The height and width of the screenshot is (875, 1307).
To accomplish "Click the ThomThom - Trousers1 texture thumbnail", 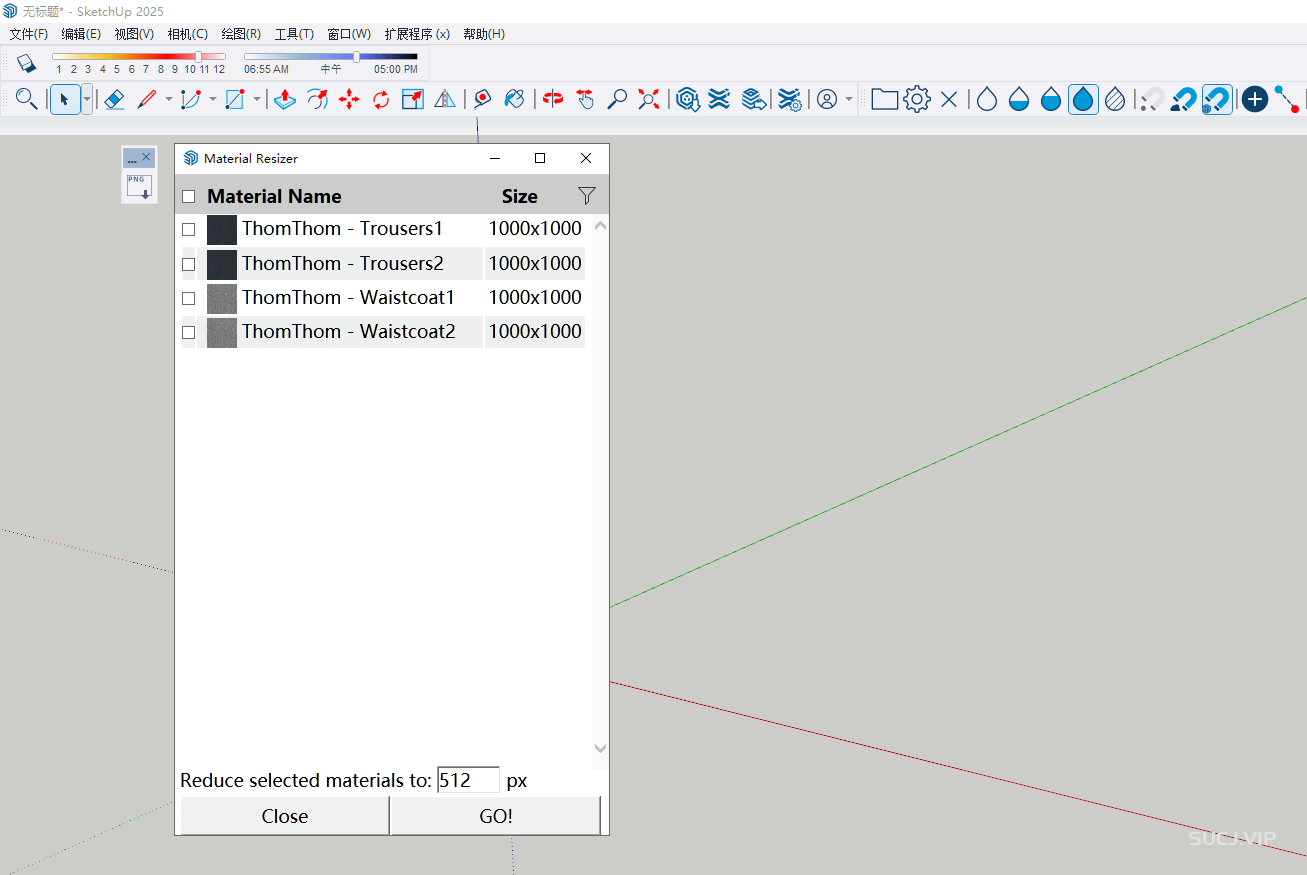I will pos(222,230).
